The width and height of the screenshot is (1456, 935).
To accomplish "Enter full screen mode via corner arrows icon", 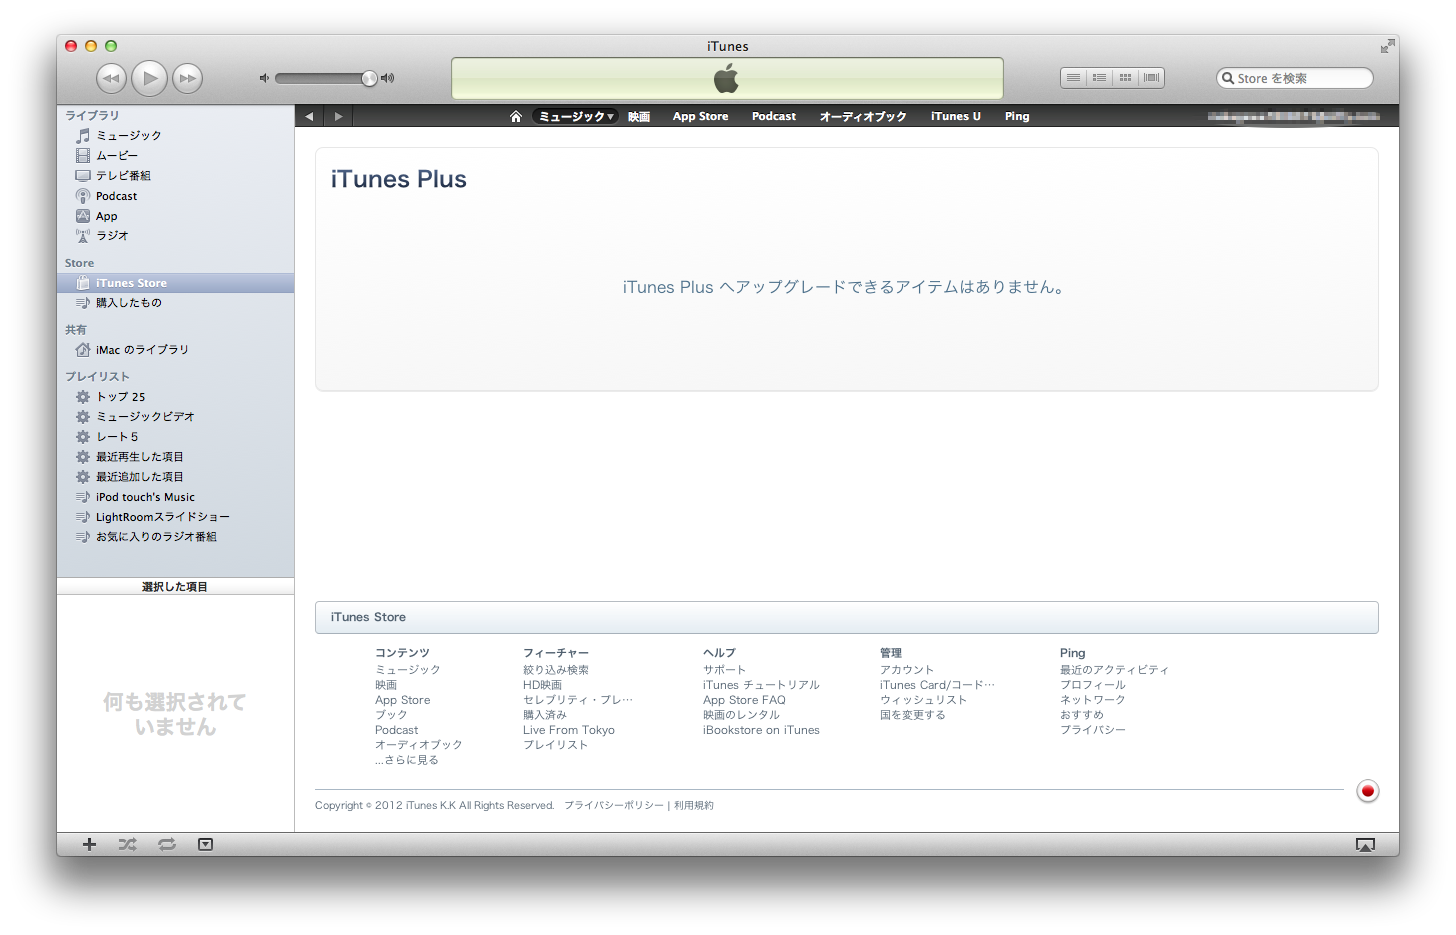I will pyautogui.click(x=1387, y=46).
